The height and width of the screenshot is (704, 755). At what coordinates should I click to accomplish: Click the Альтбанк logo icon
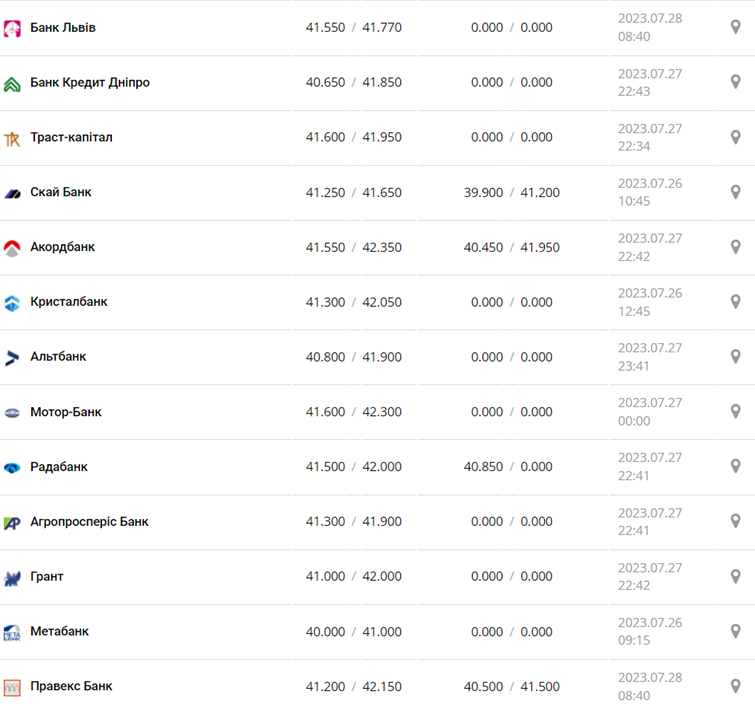(x=12, y=358)
